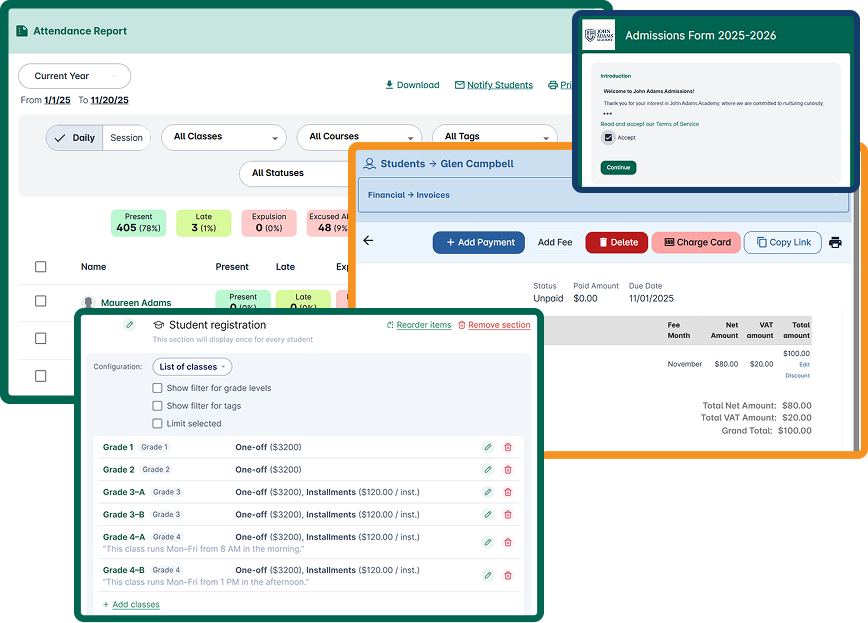
Task: Enable Show filter for grade levels
Action: (x=157, y=388)
